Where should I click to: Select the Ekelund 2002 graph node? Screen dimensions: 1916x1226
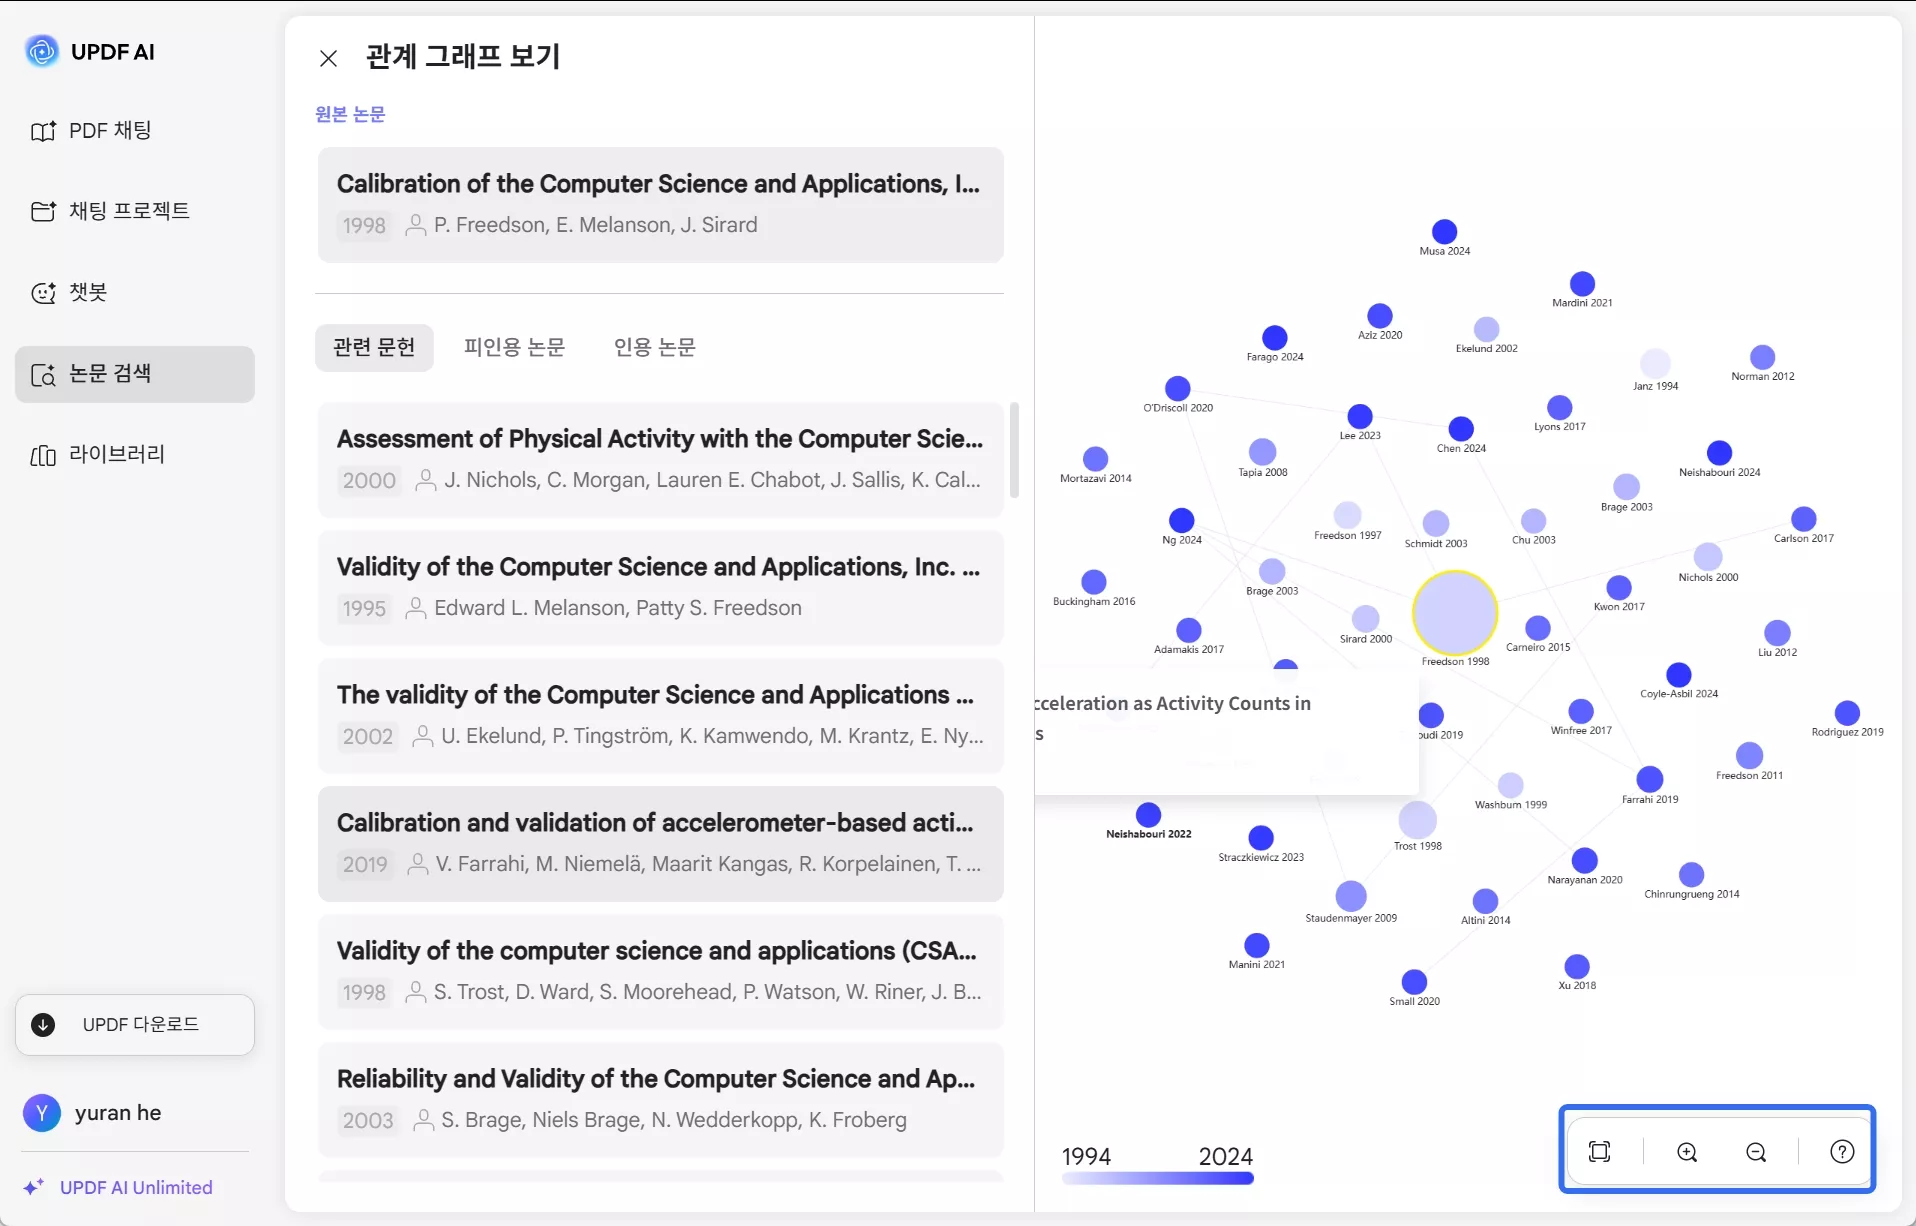click(x=1486, y=329)
